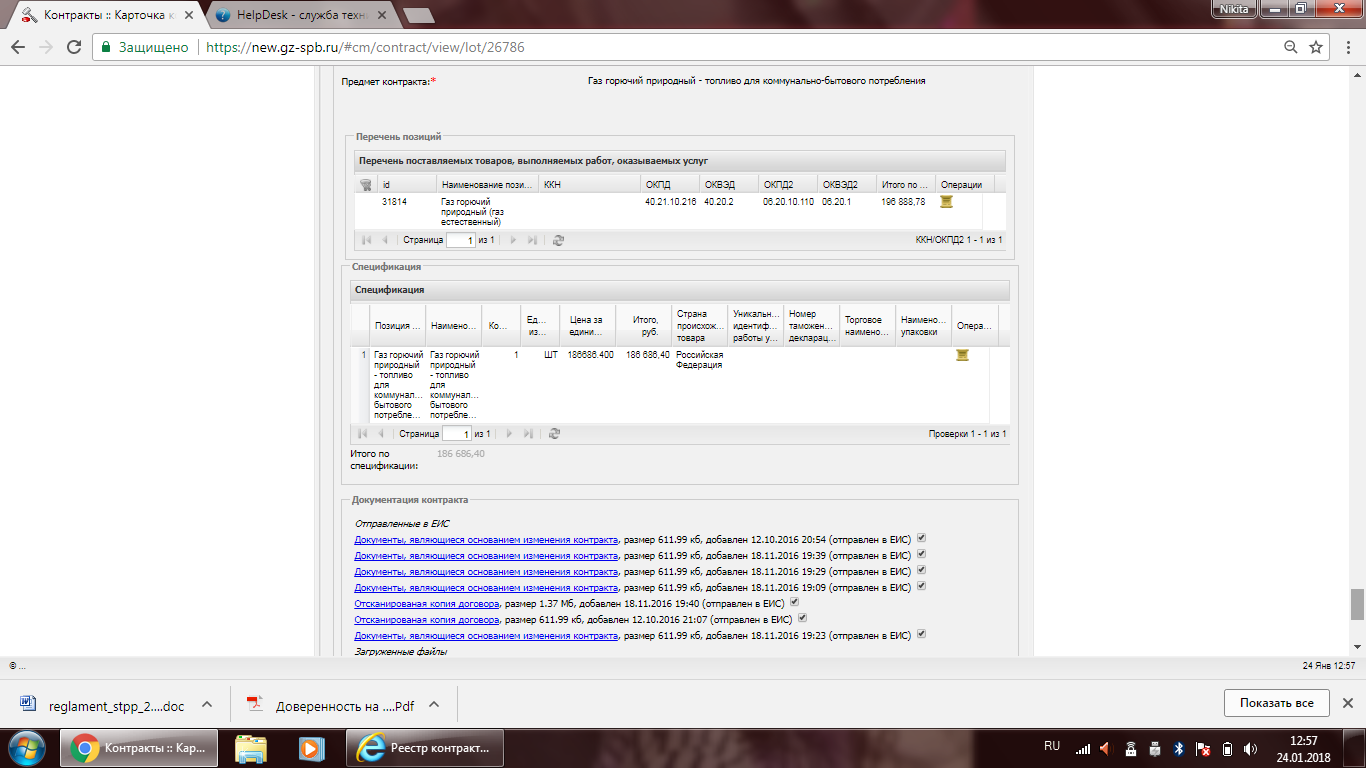The width and height of the screenshot is (1366, 768).
Task: Open document link added 12.10.2016 20:54
Action: coord(486,539)
